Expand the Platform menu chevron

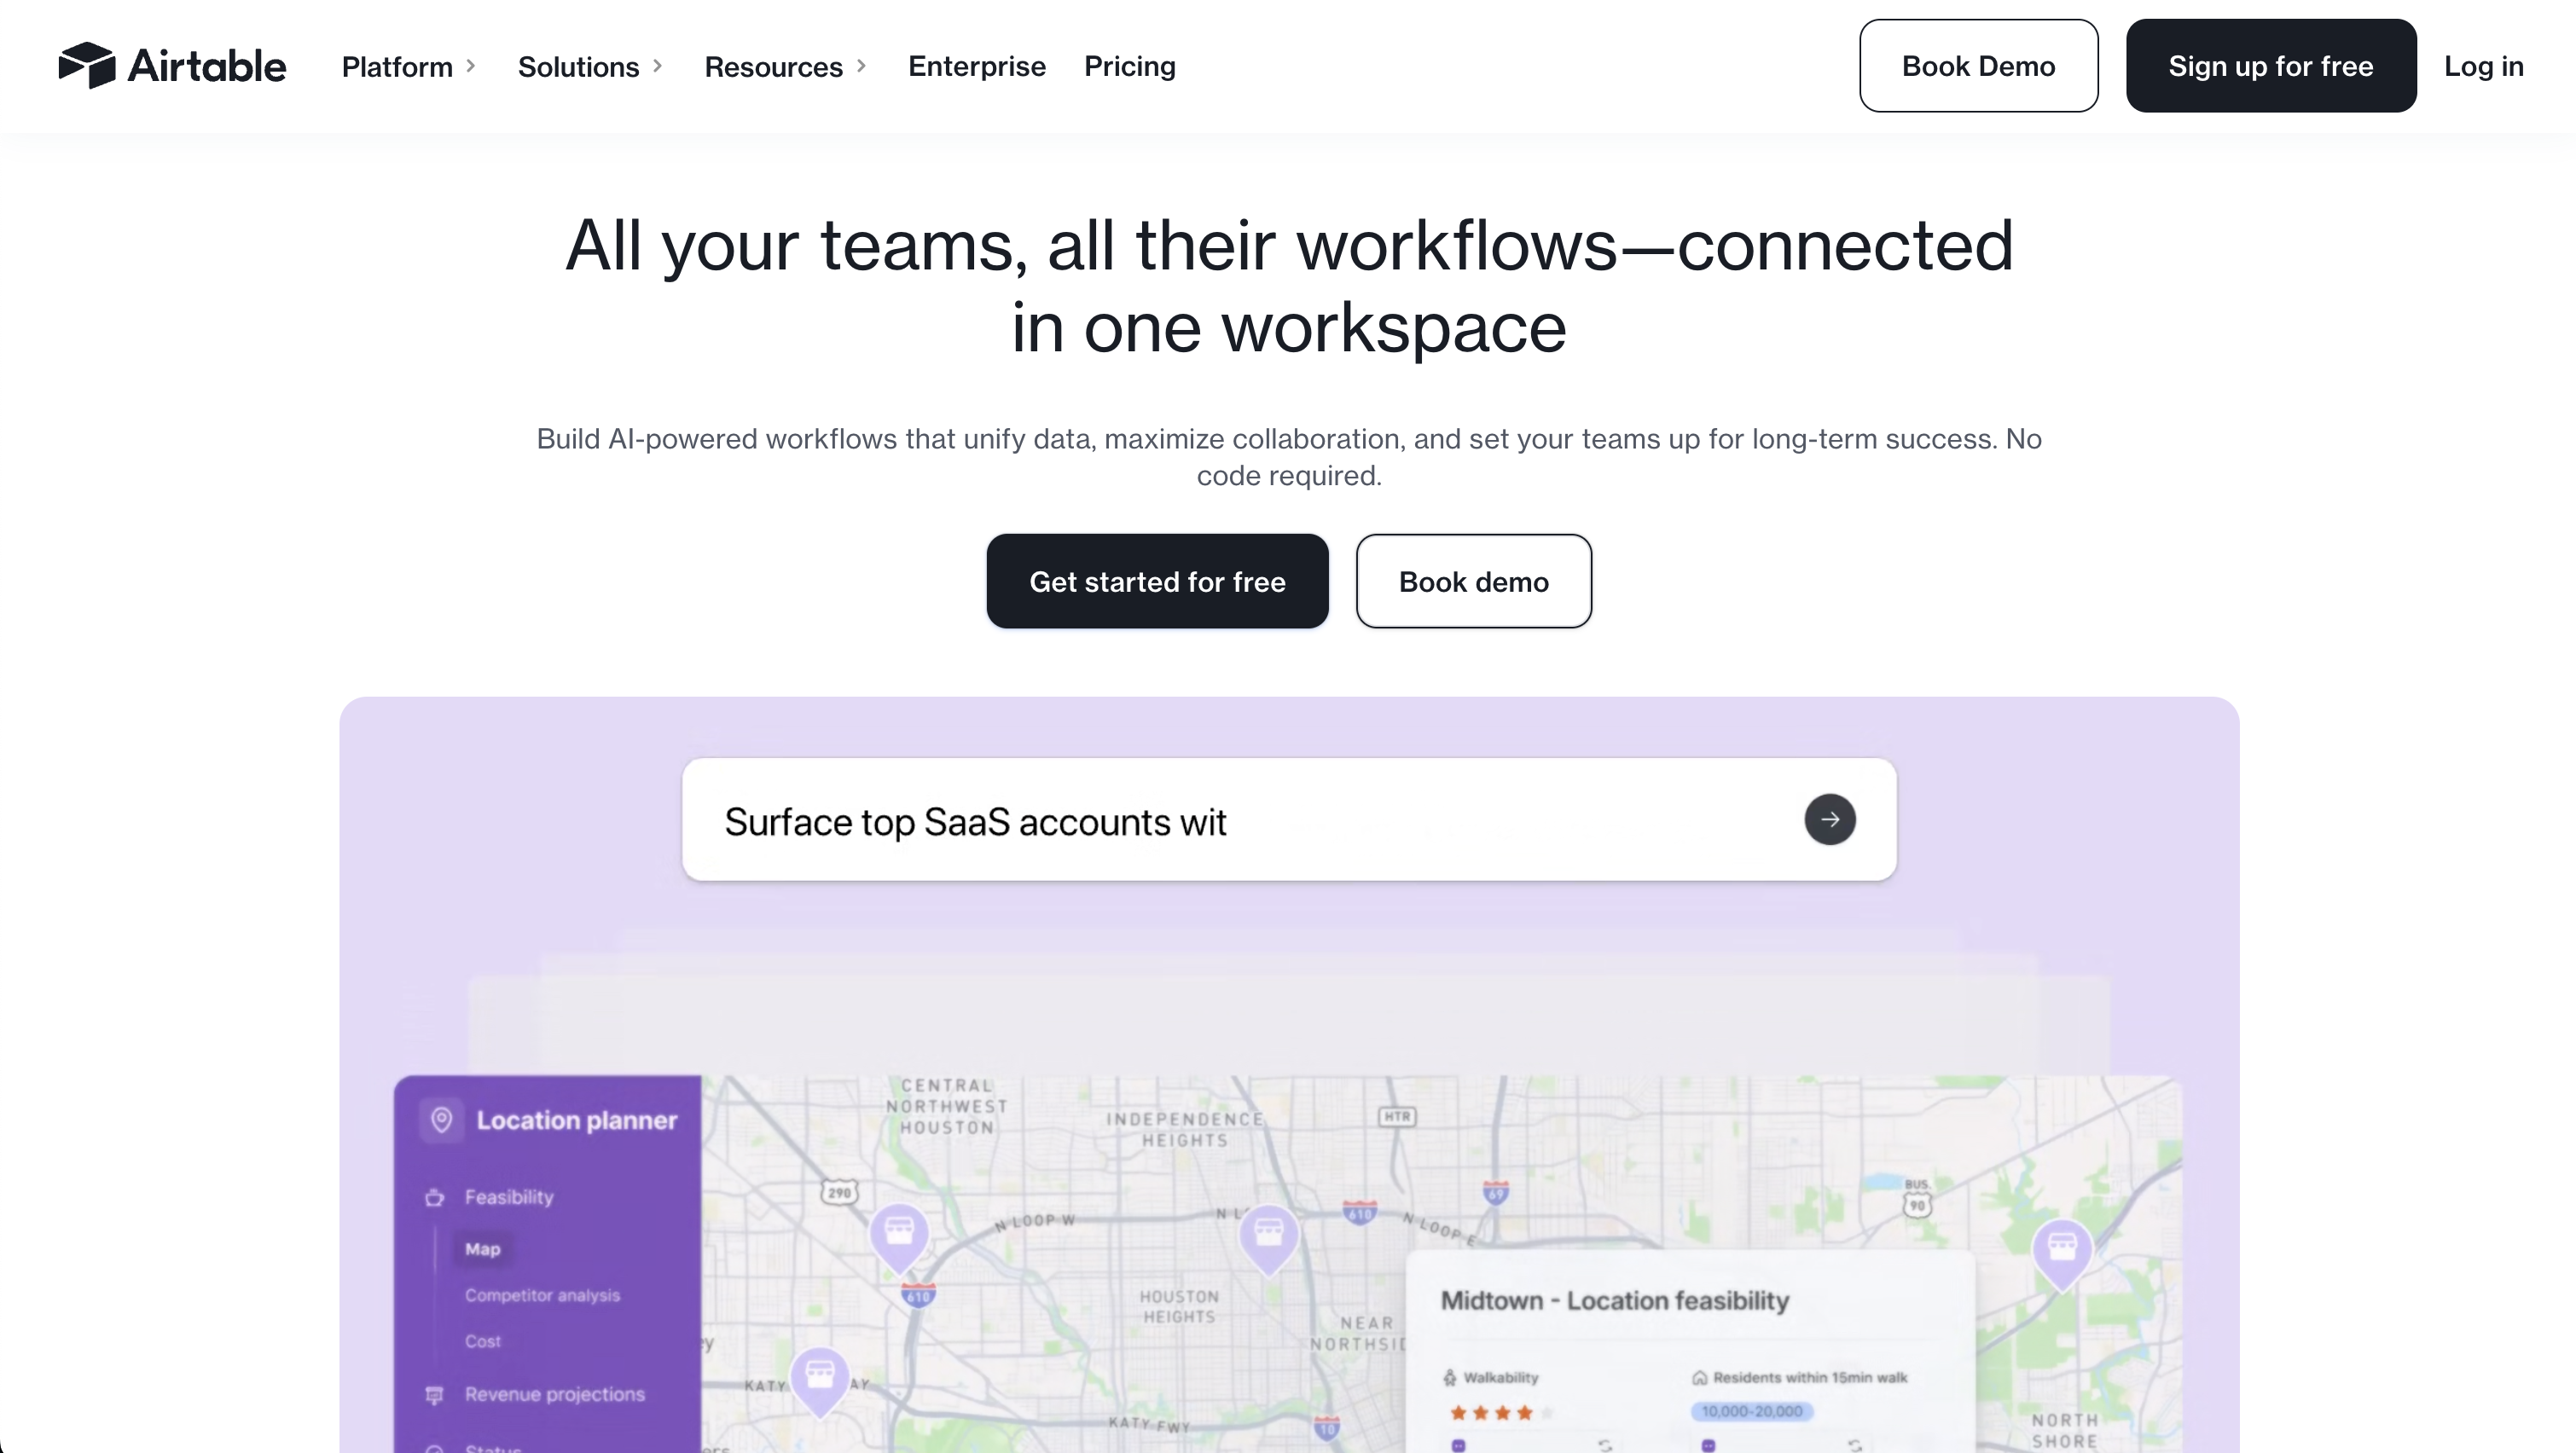471,66
